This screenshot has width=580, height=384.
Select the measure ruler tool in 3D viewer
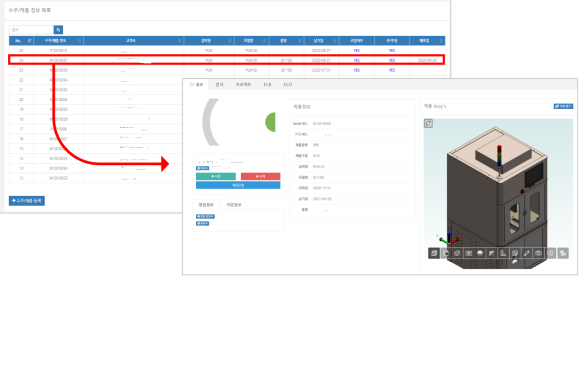pos(503,253)
